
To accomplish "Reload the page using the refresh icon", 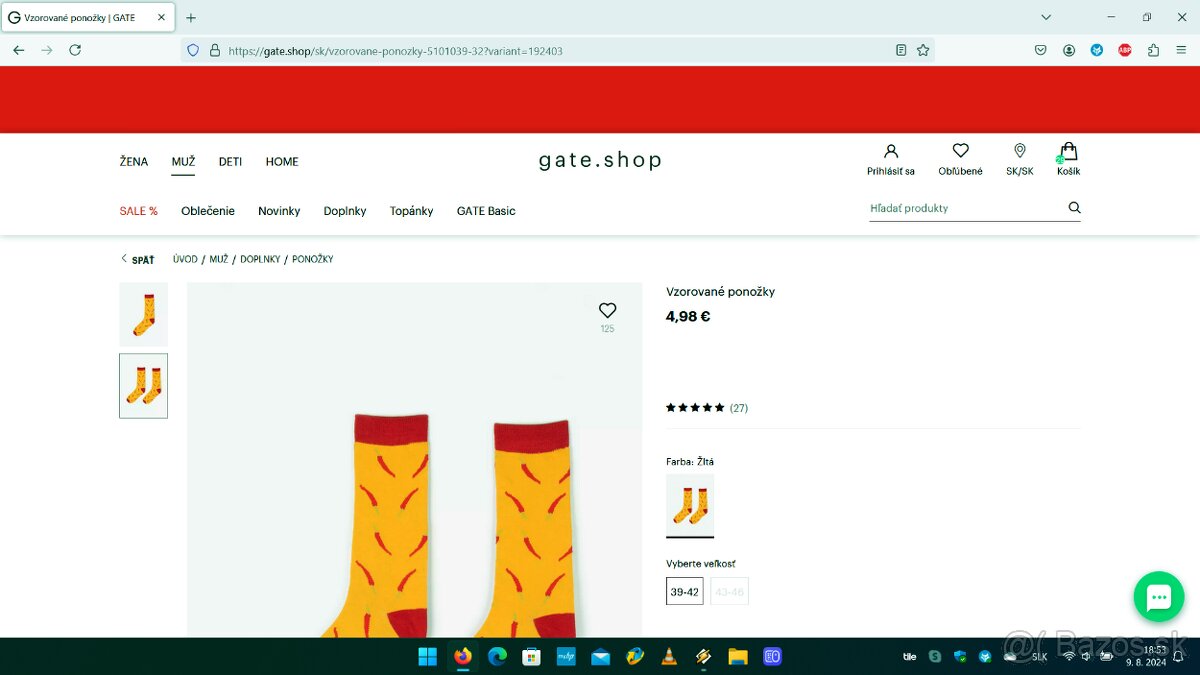I will point(75,50).
